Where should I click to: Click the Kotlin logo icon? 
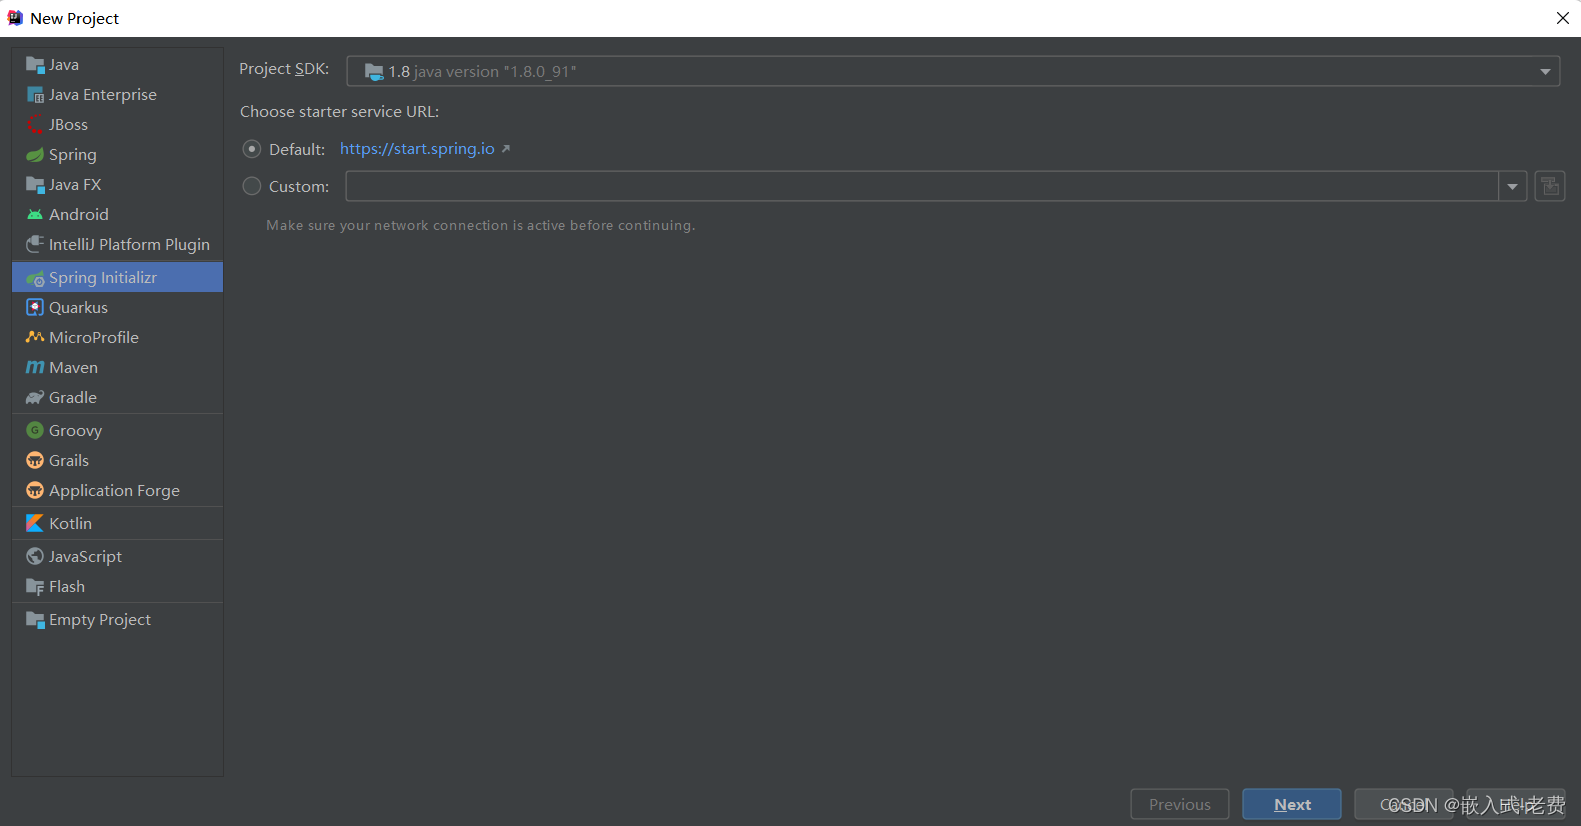point(35,524)
